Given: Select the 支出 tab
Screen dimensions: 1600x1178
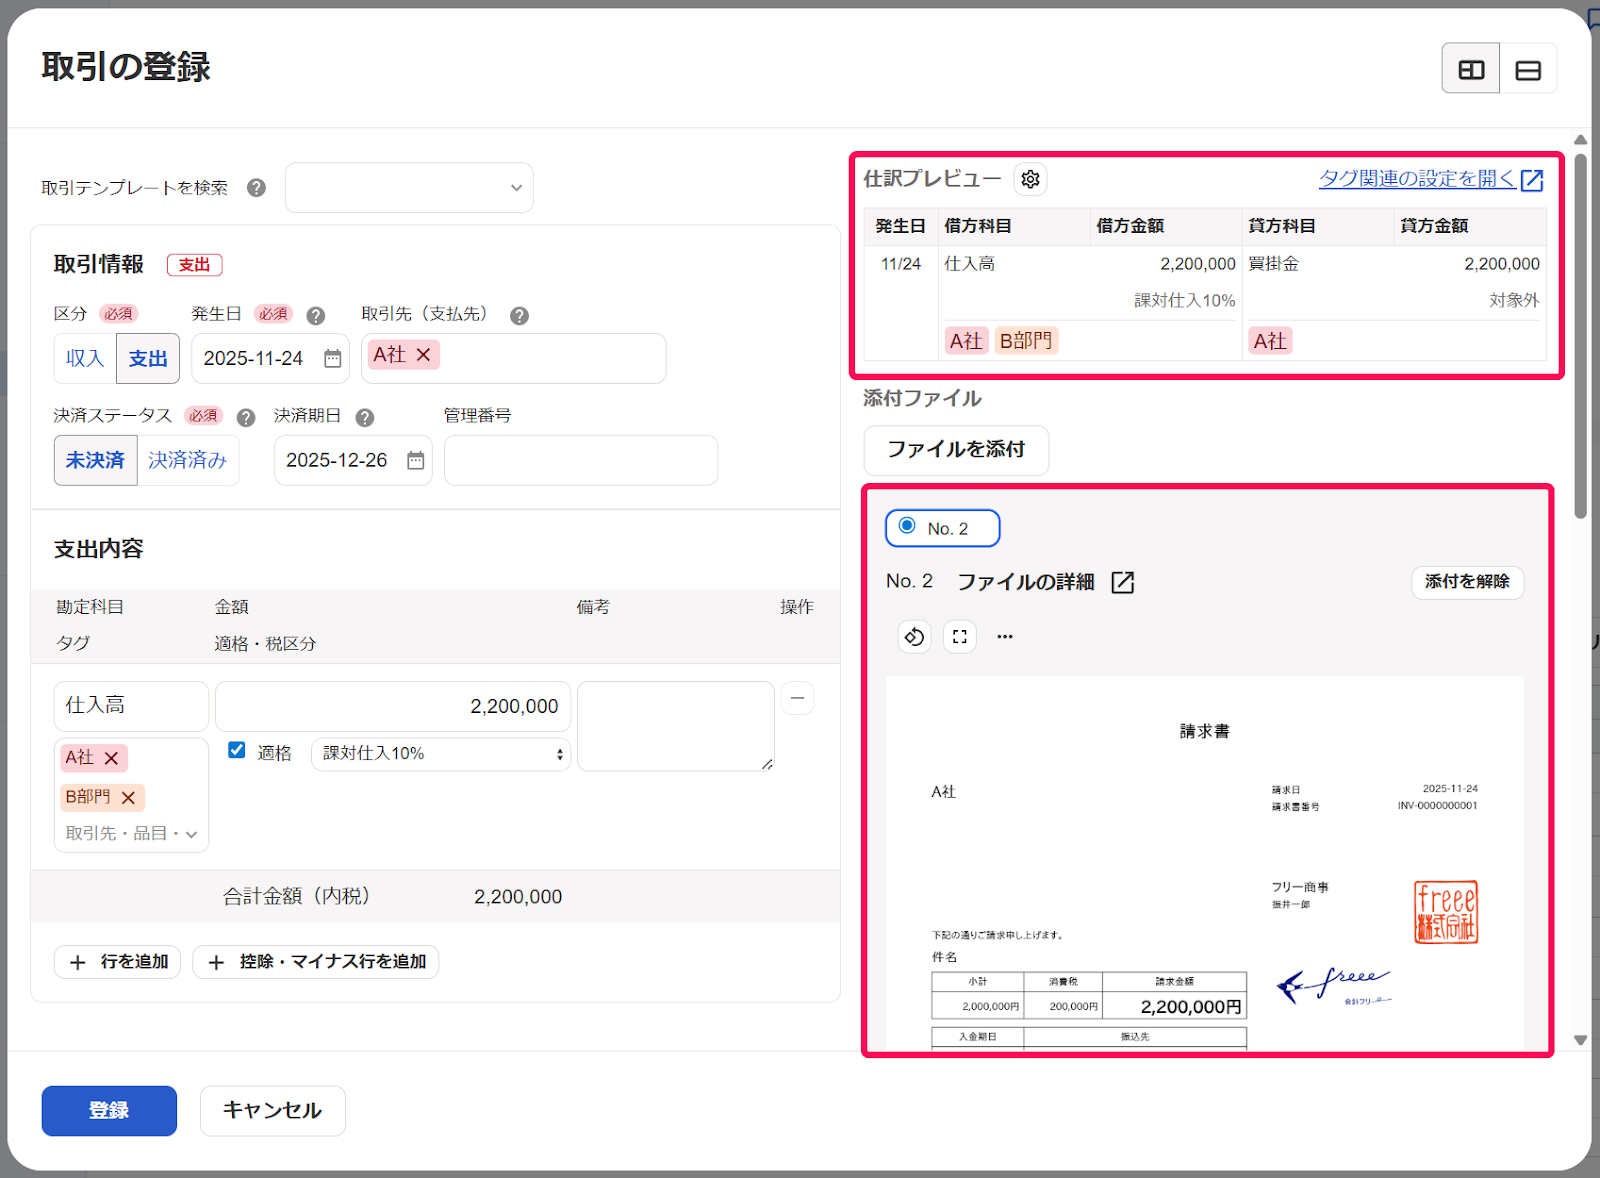Looking at the screenshot, I should [x=147, y=358].
